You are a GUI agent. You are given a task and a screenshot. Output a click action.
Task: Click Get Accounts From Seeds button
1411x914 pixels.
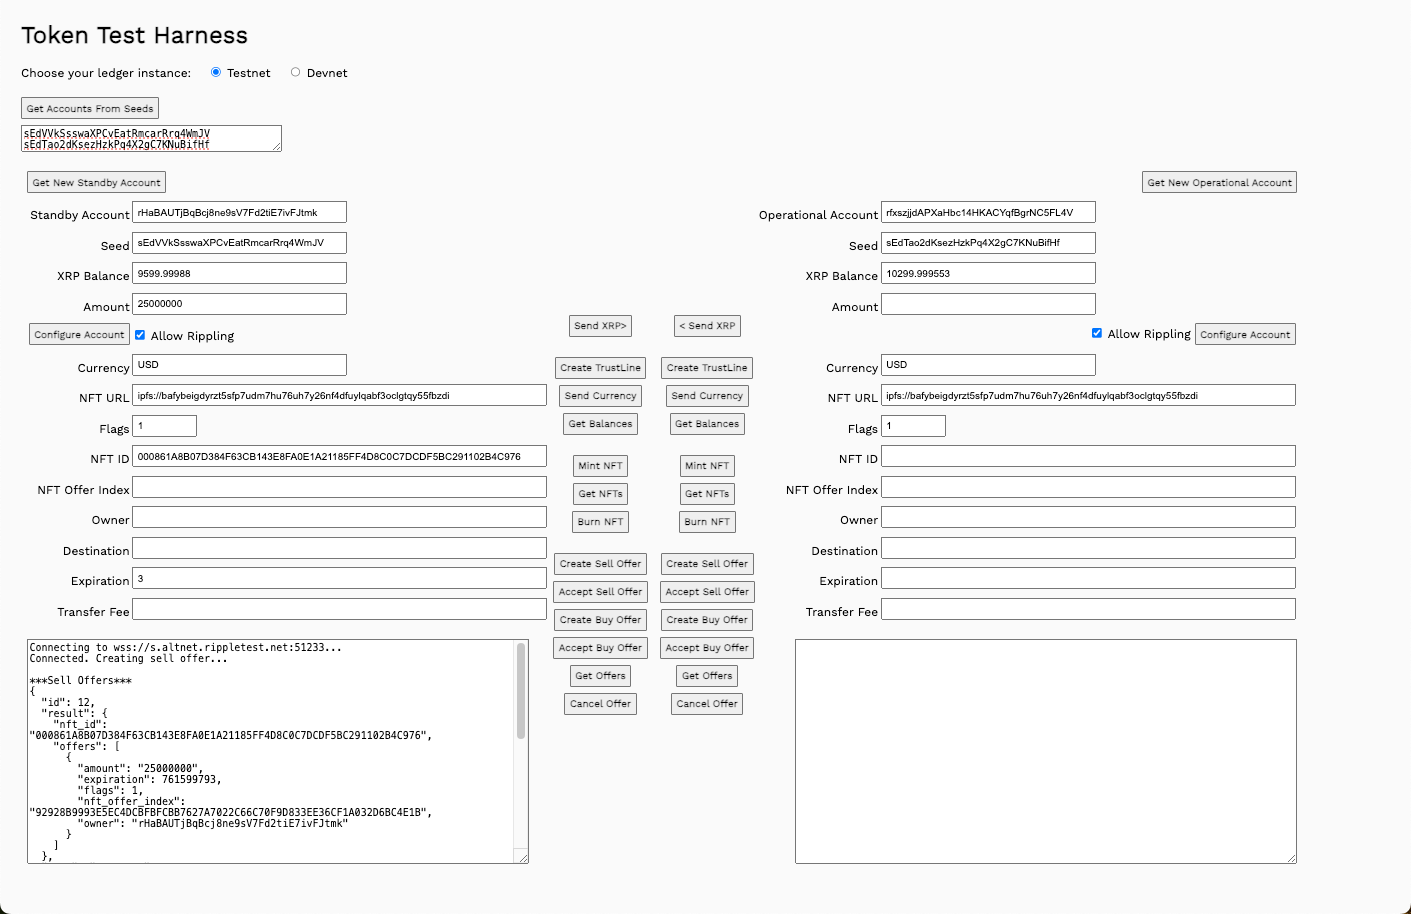[90, 108]
